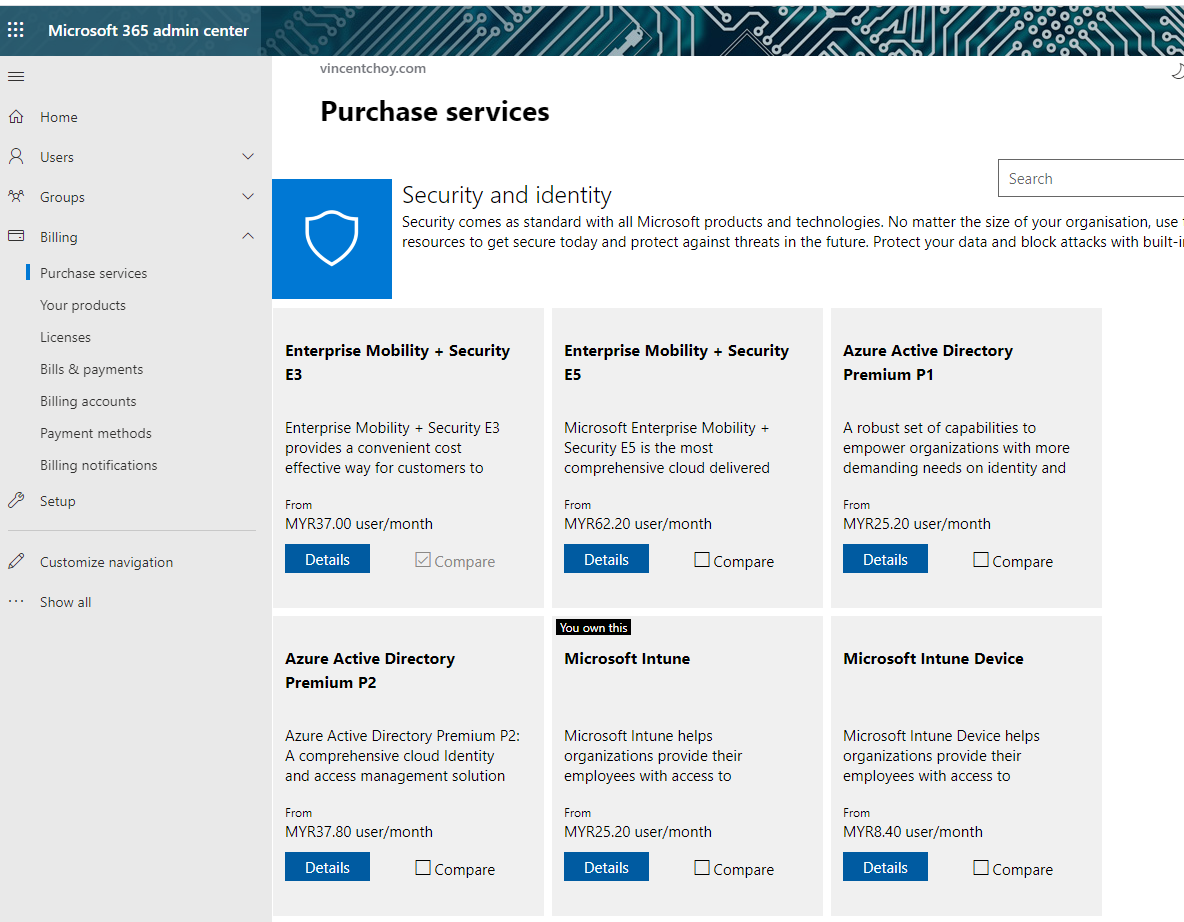This screenshot has height=922, width=1184.
Task: Open Billing notifications page
Action: click(x=99, y=465)
